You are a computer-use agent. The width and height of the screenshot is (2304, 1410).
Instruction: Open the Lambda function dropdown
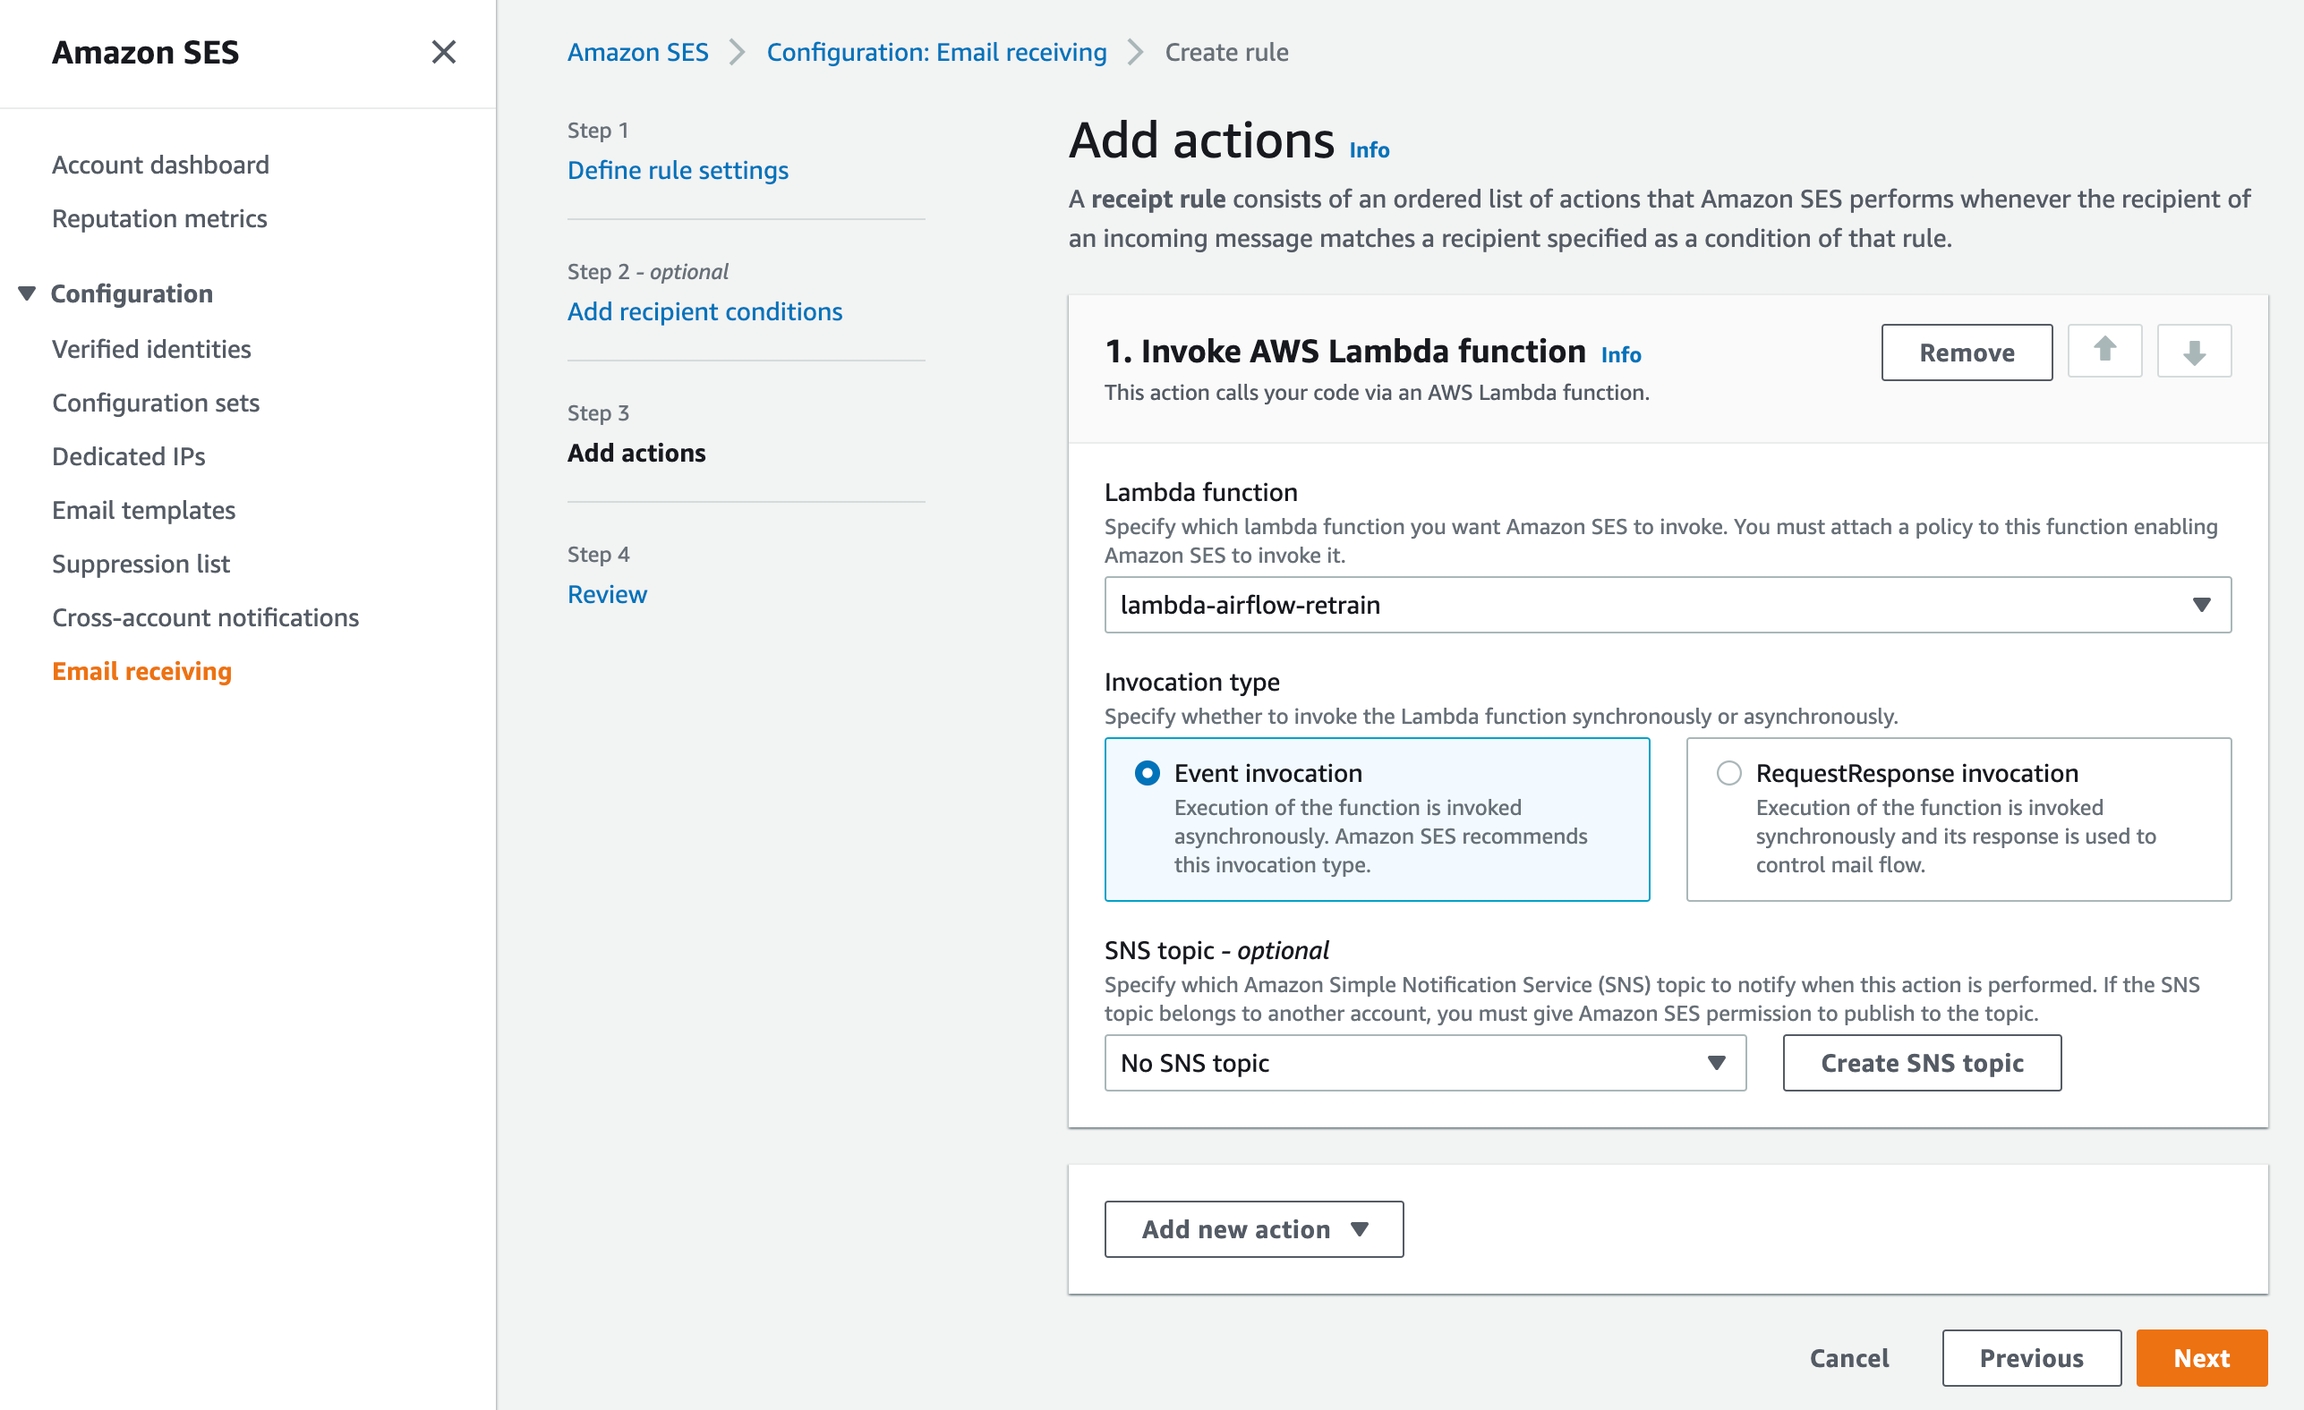point(1667,605)
